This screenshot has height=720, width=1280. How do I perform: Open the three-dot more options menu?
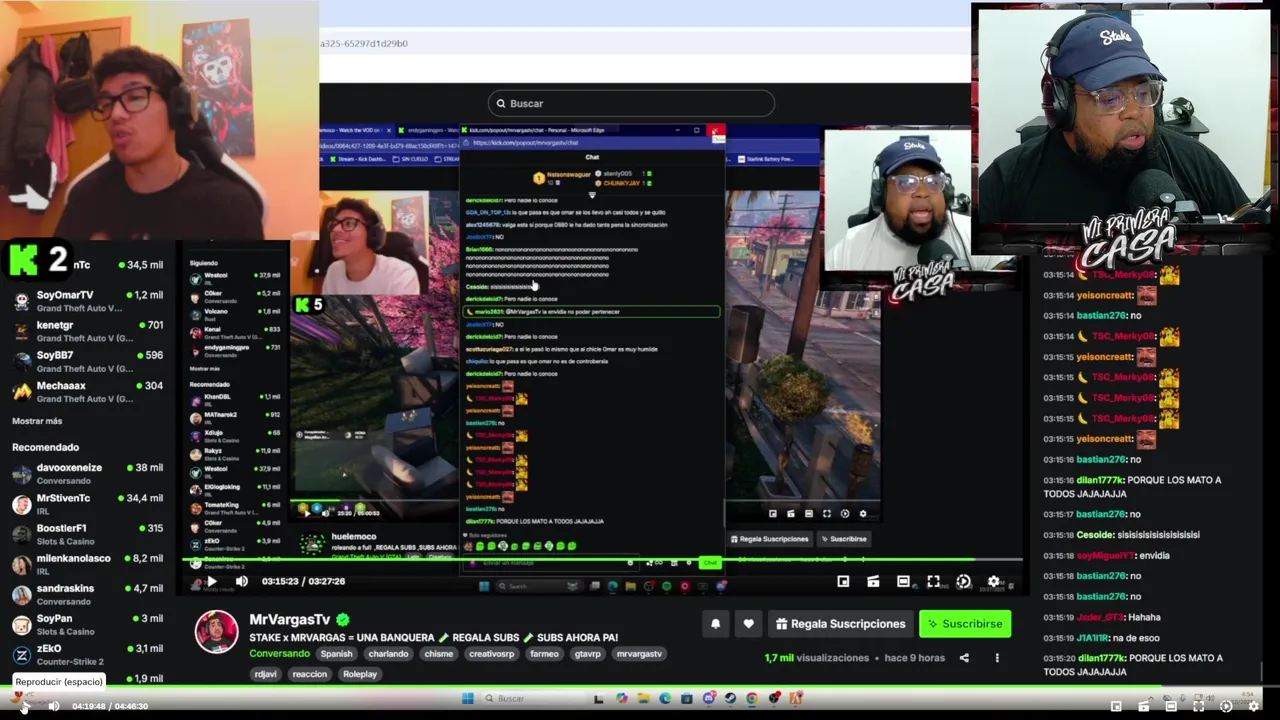997,658
